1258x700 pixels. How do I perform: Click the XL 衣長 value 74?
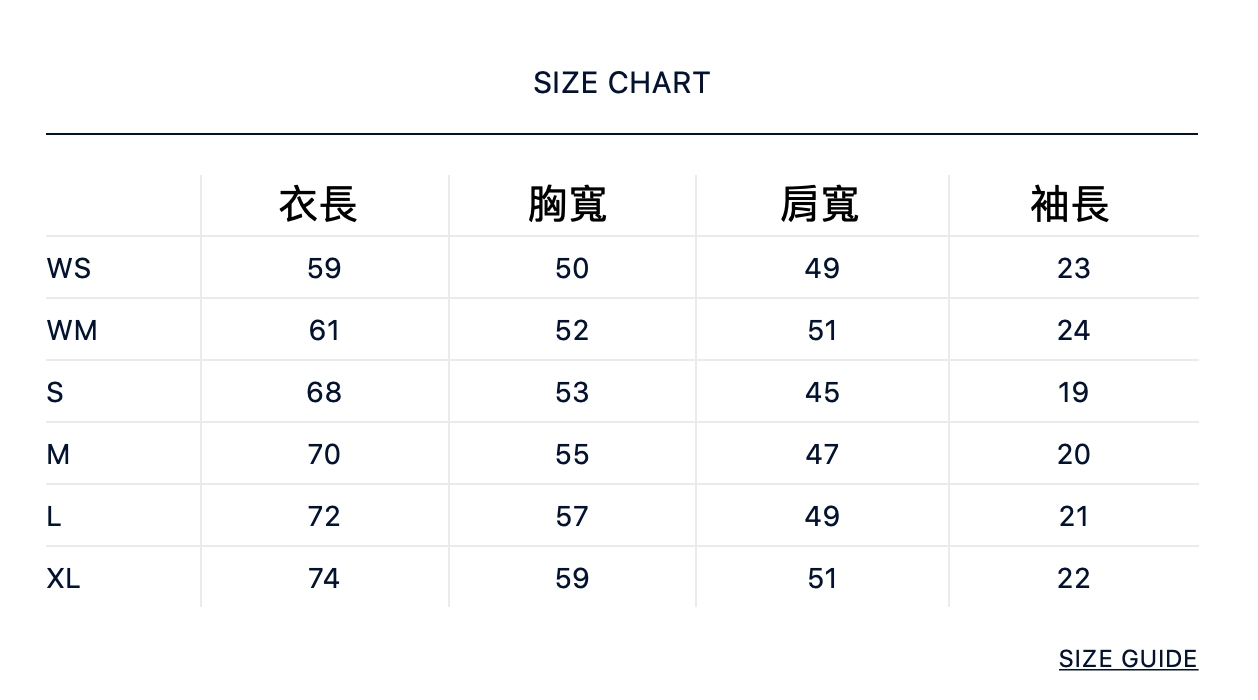click(x=324, y=578)
